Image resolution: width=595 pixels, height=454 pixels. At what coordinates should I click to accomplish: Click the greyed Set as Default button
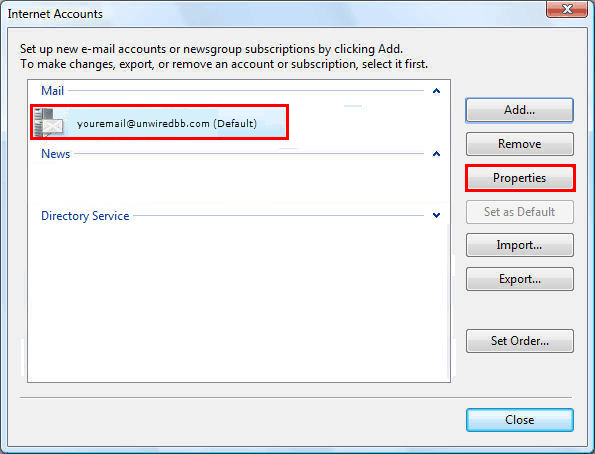point(519,211)
